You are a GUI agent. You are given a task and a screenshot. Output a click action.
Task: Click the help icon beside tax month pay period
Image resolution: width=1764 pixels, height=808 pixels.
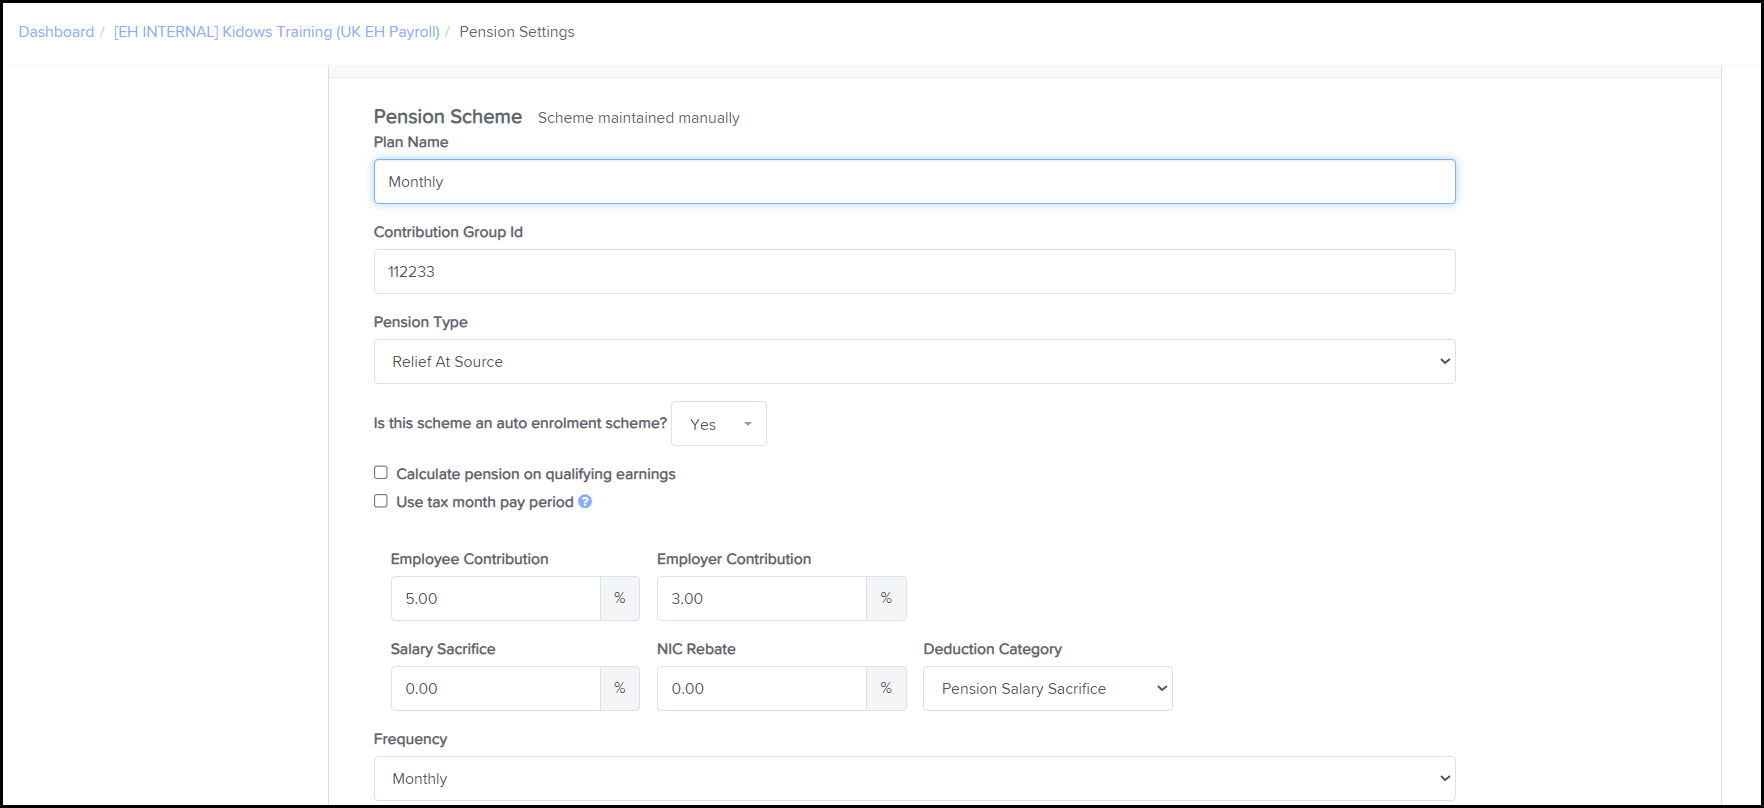[585, 502]
